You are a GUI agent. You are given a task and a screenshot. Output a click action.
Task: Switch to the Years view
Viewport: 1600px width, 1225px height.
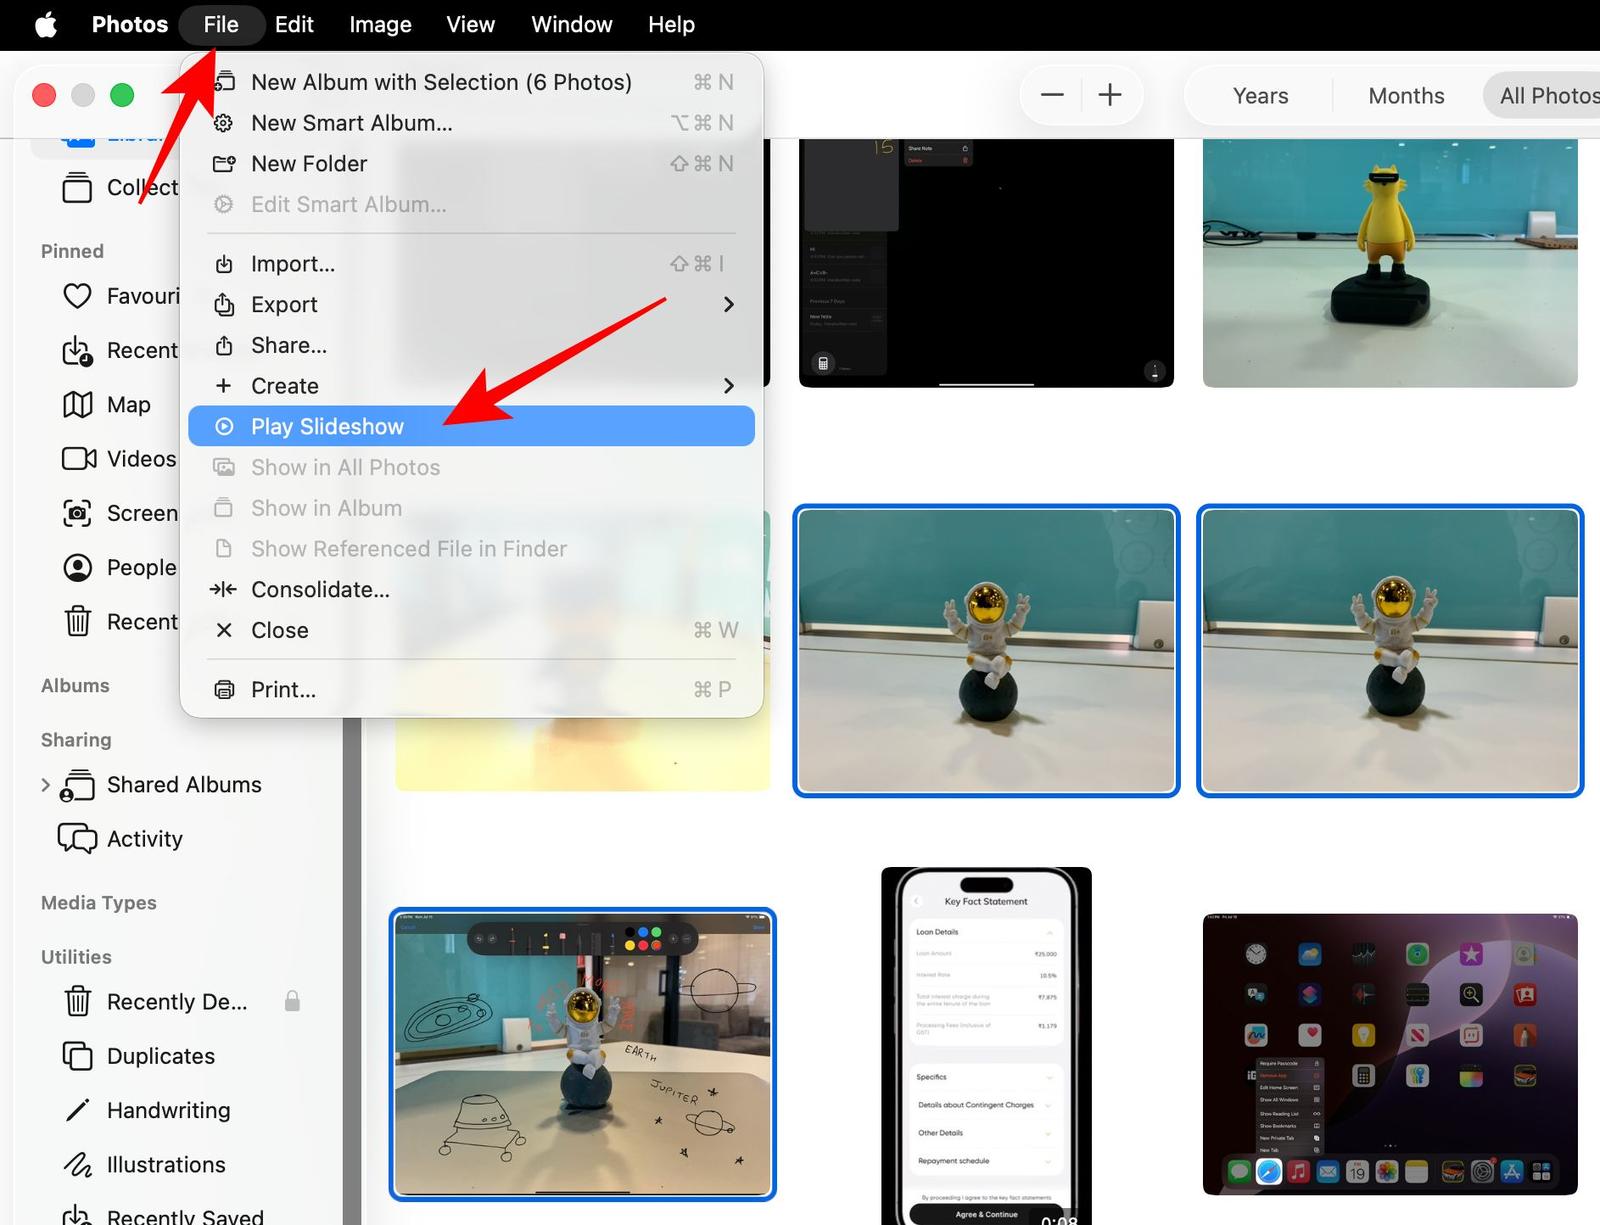pyautogui.click(x=1260, y=96)
